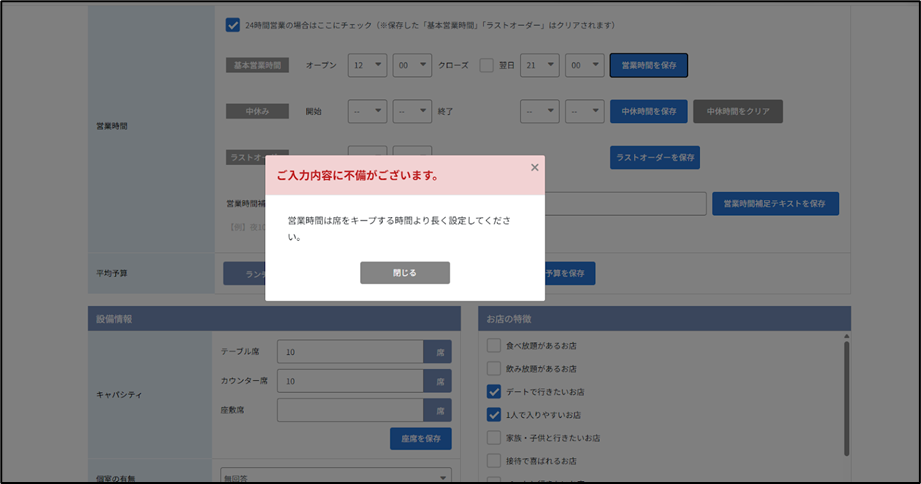Screen dimensions: 921x484
Task: Open the open-hour dropdown showing 12
Action: click(x=367, y=65)
